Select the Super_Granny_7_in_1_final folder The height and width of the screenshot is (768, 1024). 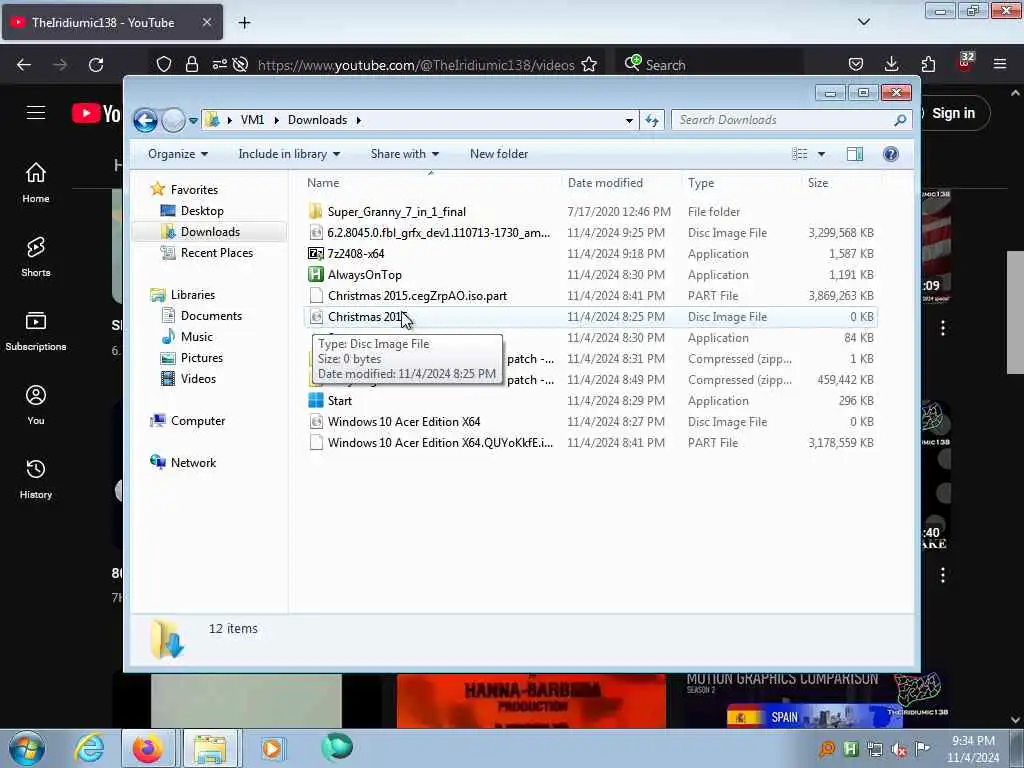pos(396,212)
